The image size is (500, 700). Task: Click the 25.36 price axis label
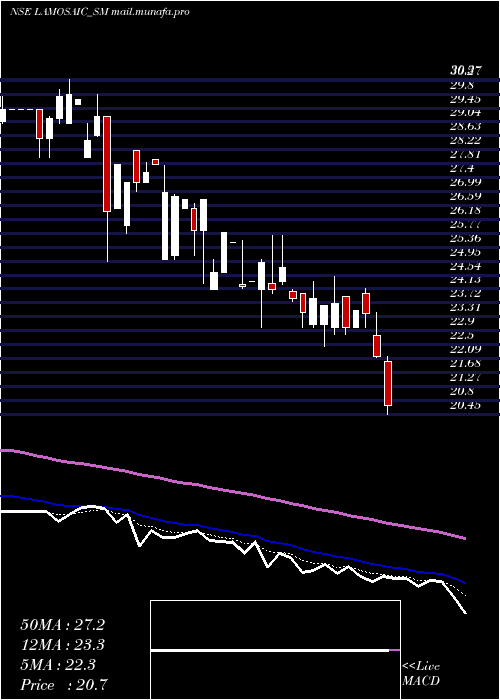(x=465, y=238)
